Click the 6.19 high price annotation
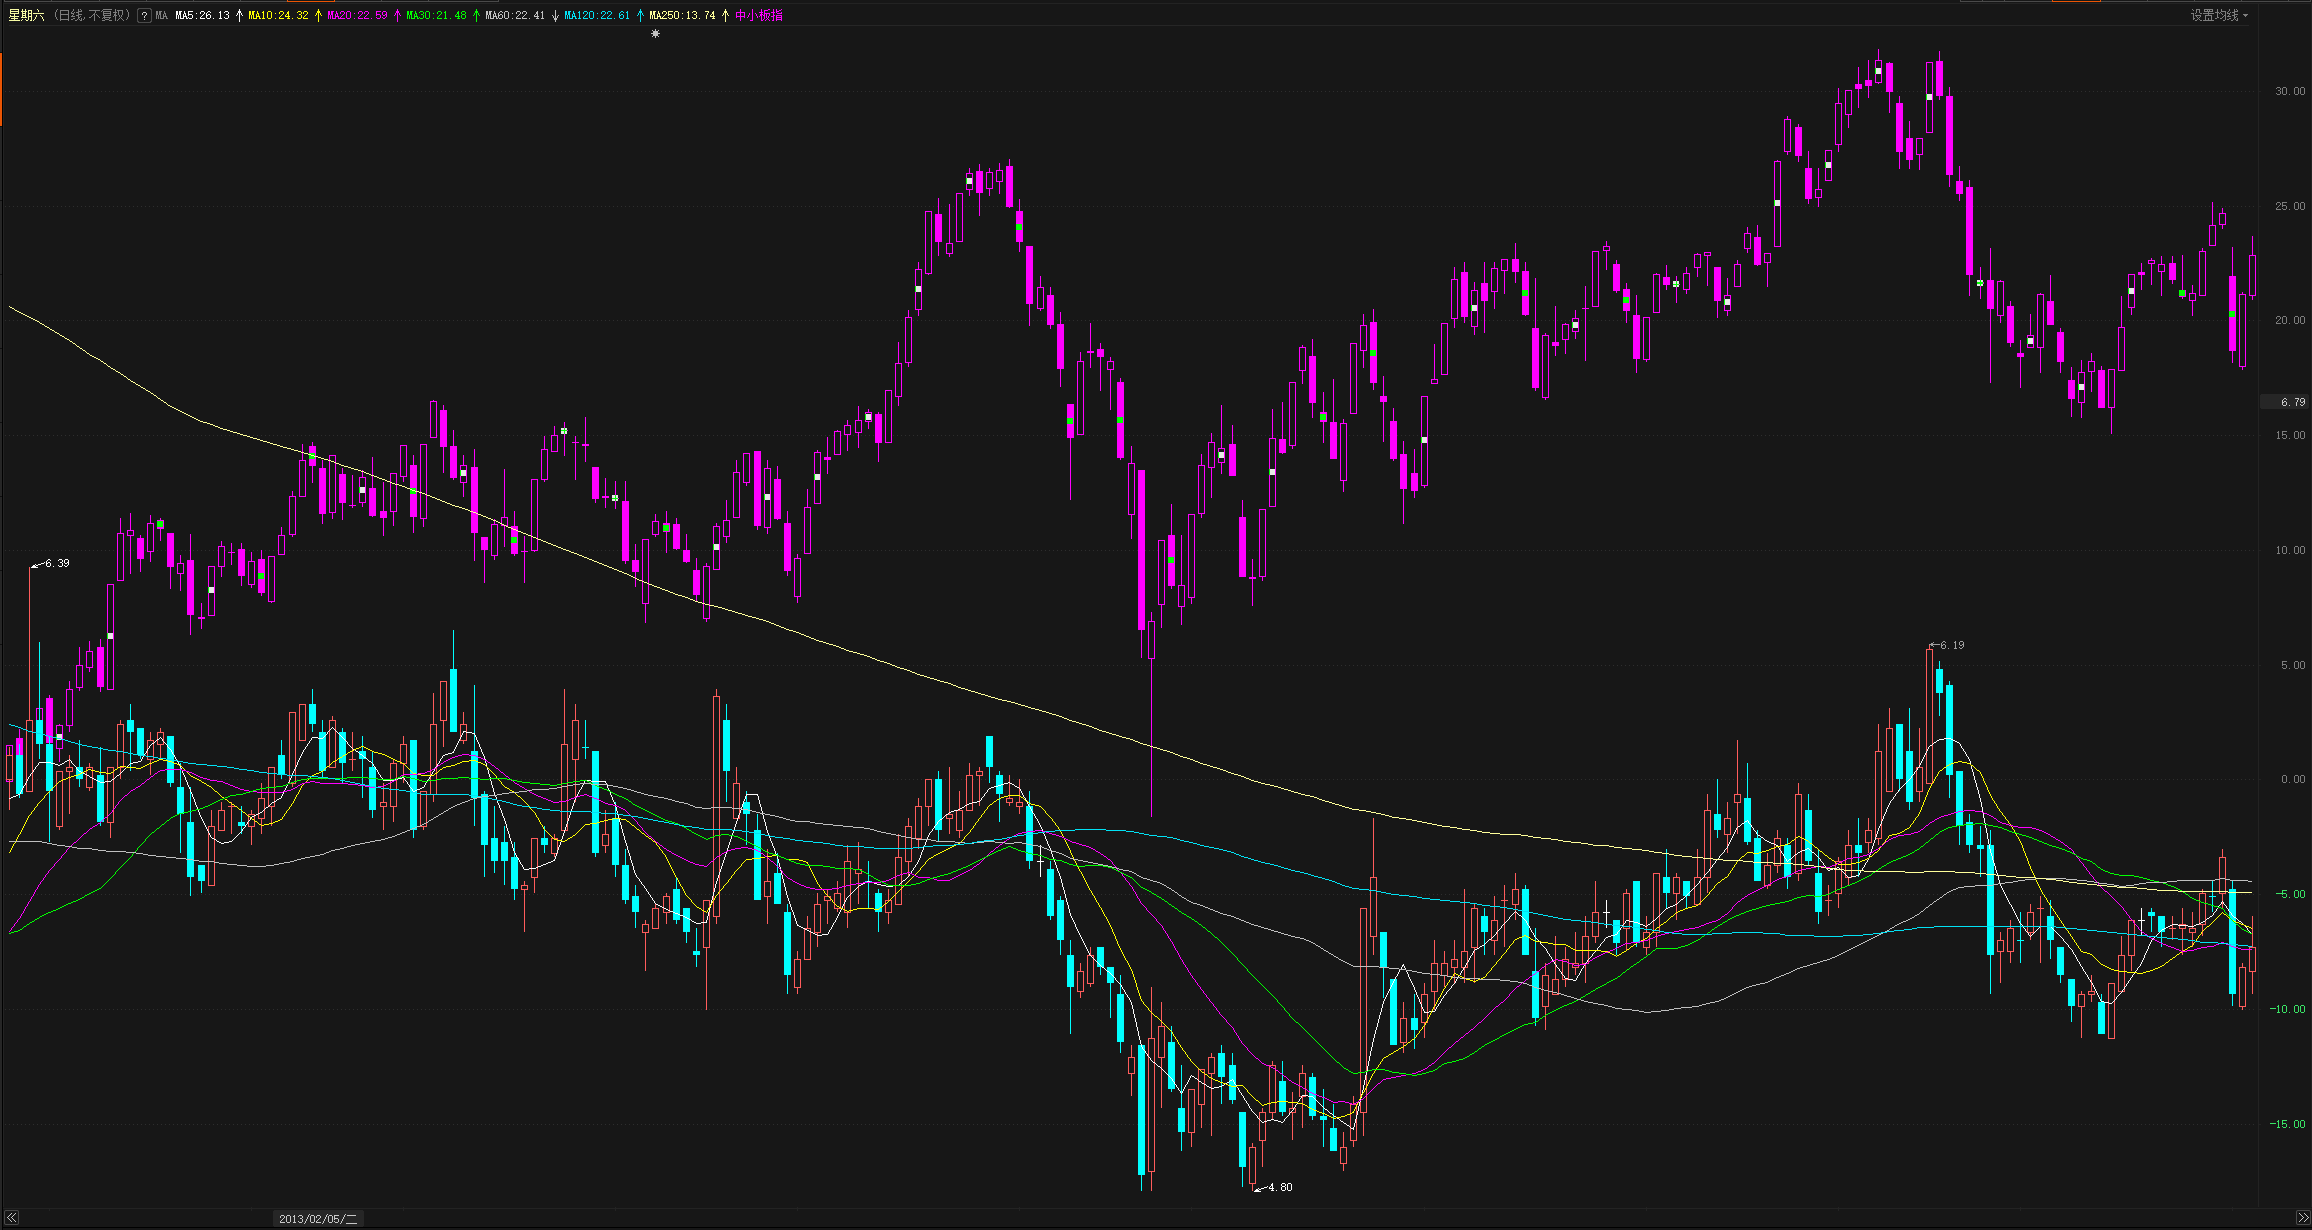Viewport: 2312px width, 1230px height. click(x=1952, y=645)
